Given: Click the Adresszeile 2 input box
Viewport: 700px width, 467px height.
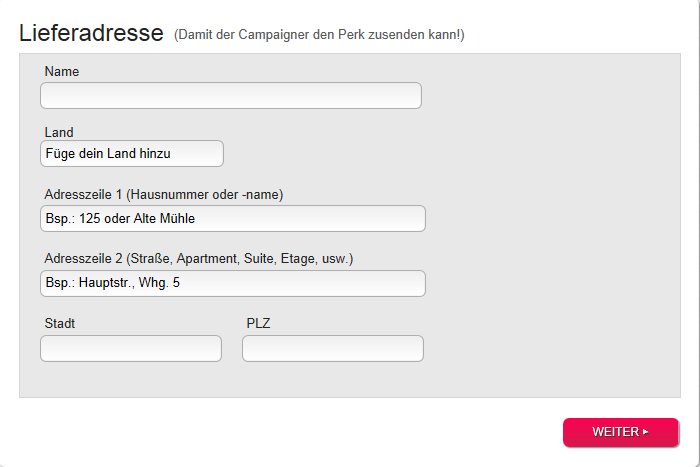Looking at the screenshot, I should (x=232, y=283).
